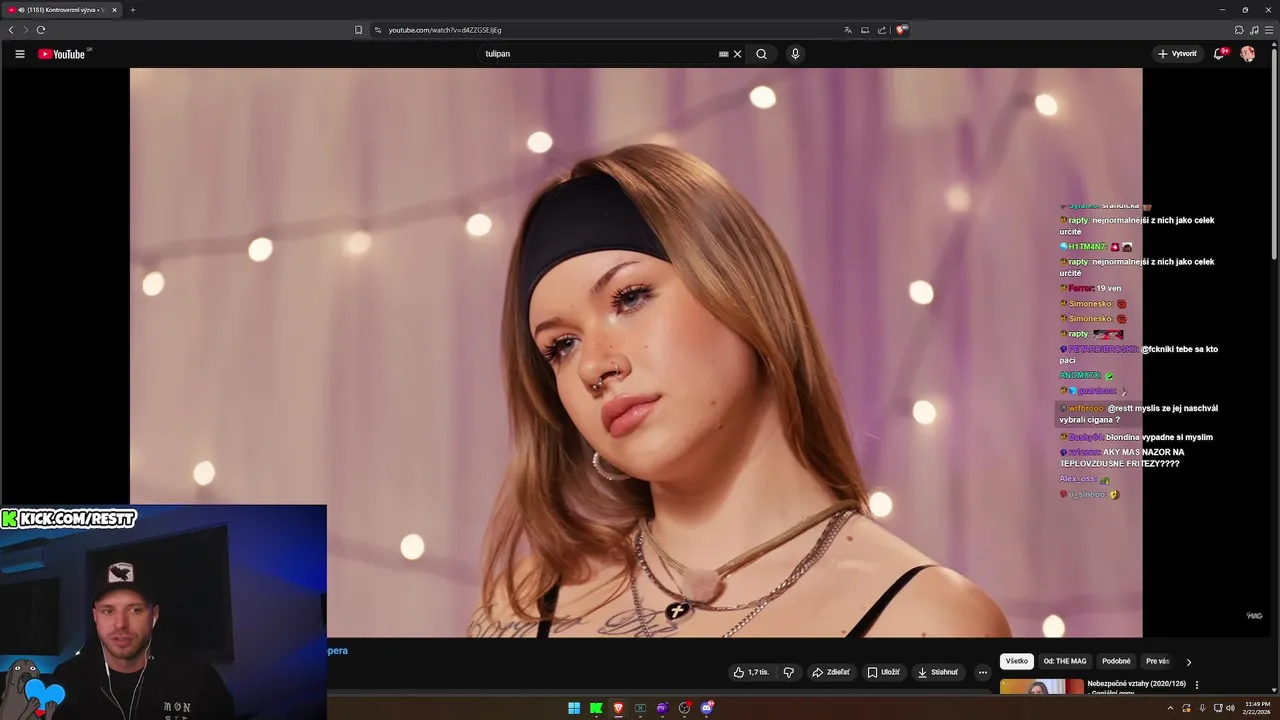Click the video player frame
The width and height of the screenshot is (1280, 720).
click(x=636, y=352)
